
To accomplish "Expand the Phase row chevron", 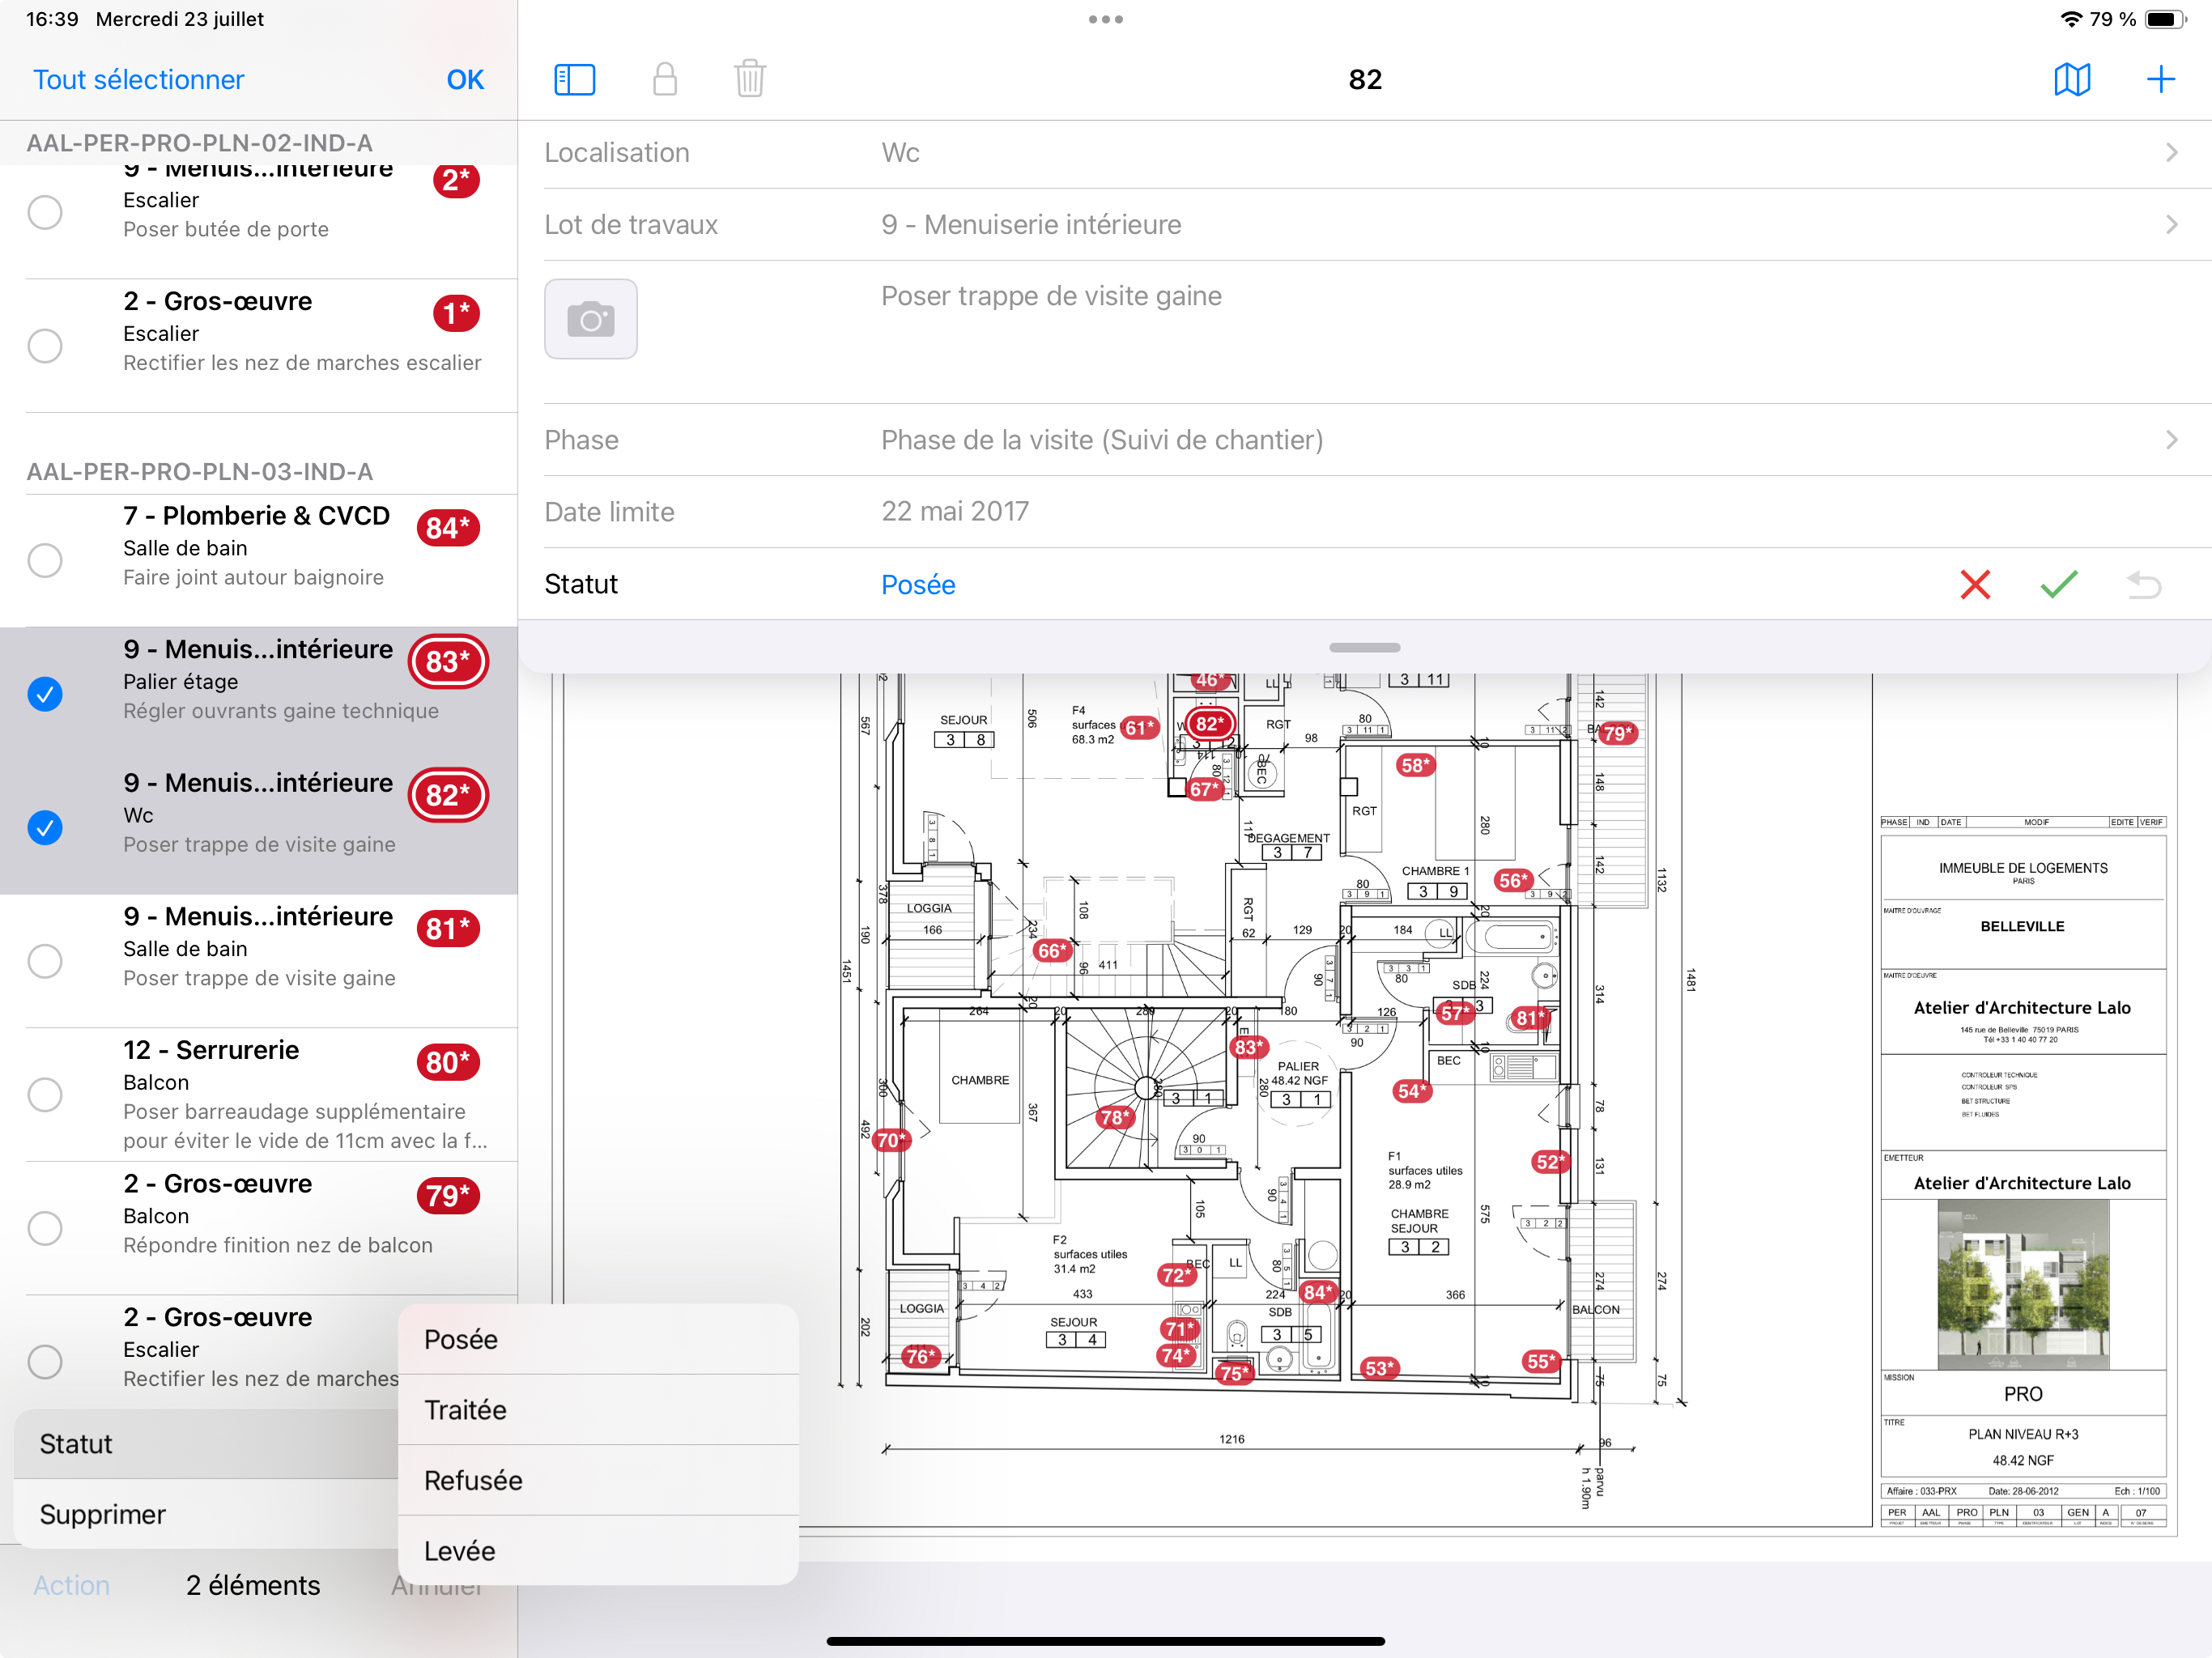I will coord(2171,440).
